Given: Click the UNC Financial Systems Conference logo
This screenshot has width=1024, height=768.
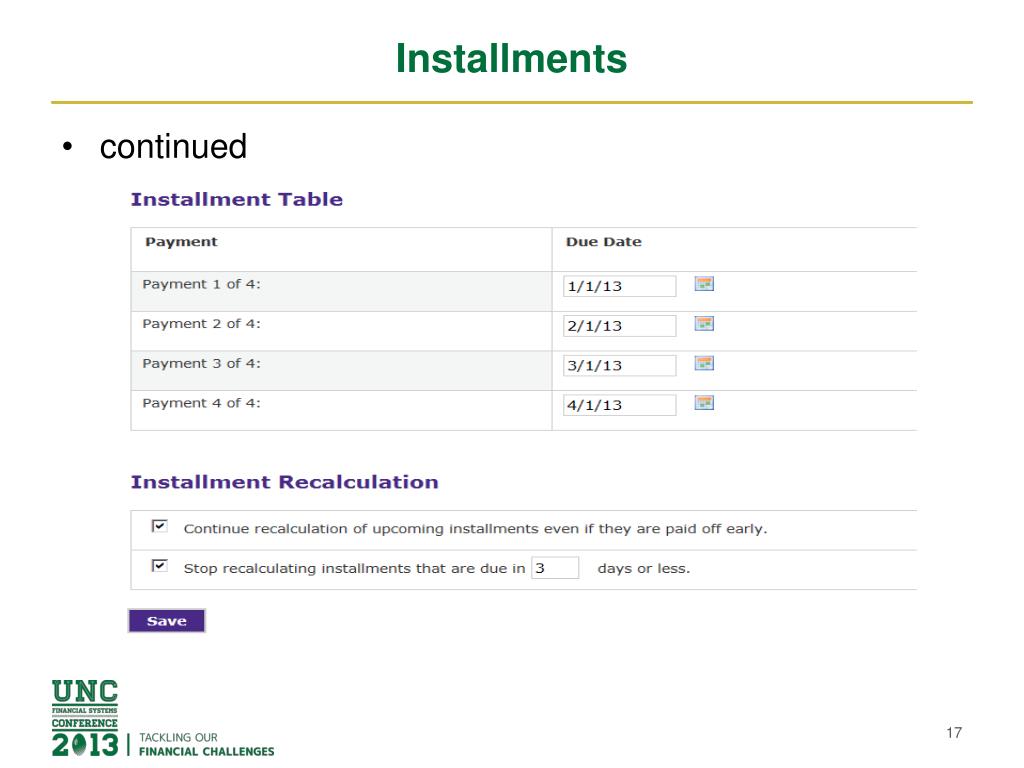Looking at the screenshot, I should coord(85,718).
